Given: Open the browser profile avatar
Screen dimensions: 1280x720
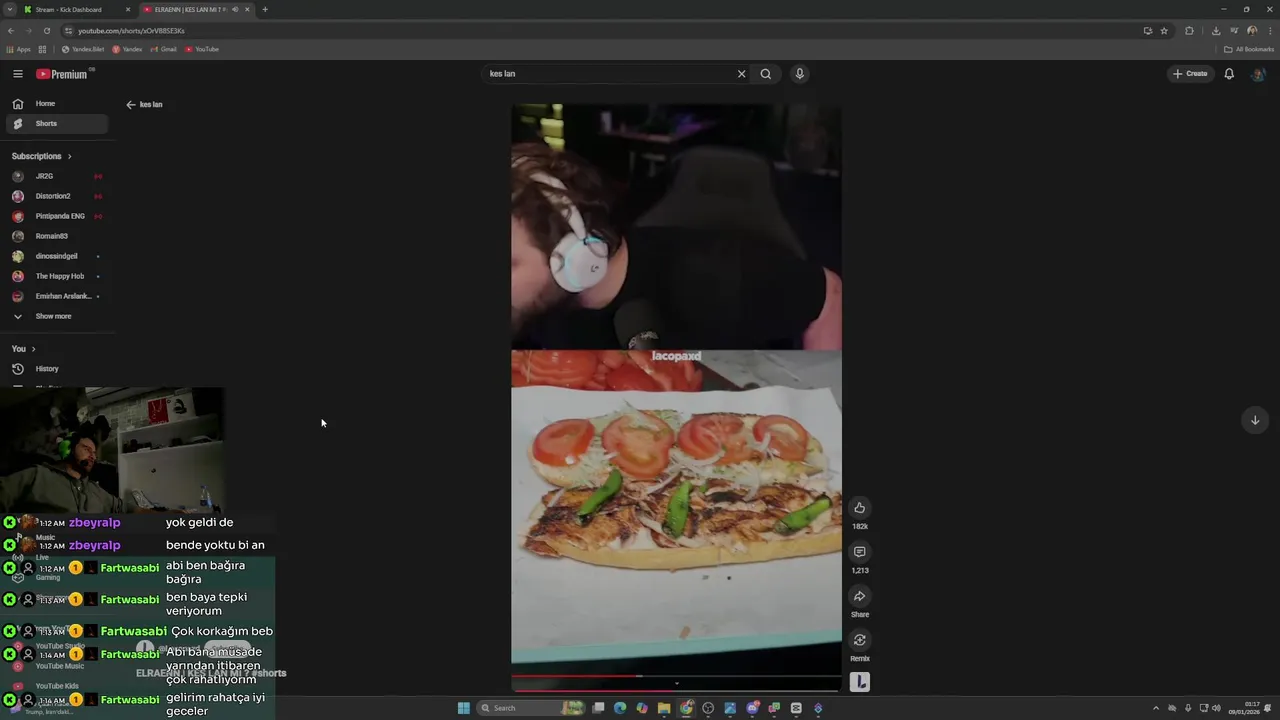Looking at the screenshot, I should pos(1252,31).
